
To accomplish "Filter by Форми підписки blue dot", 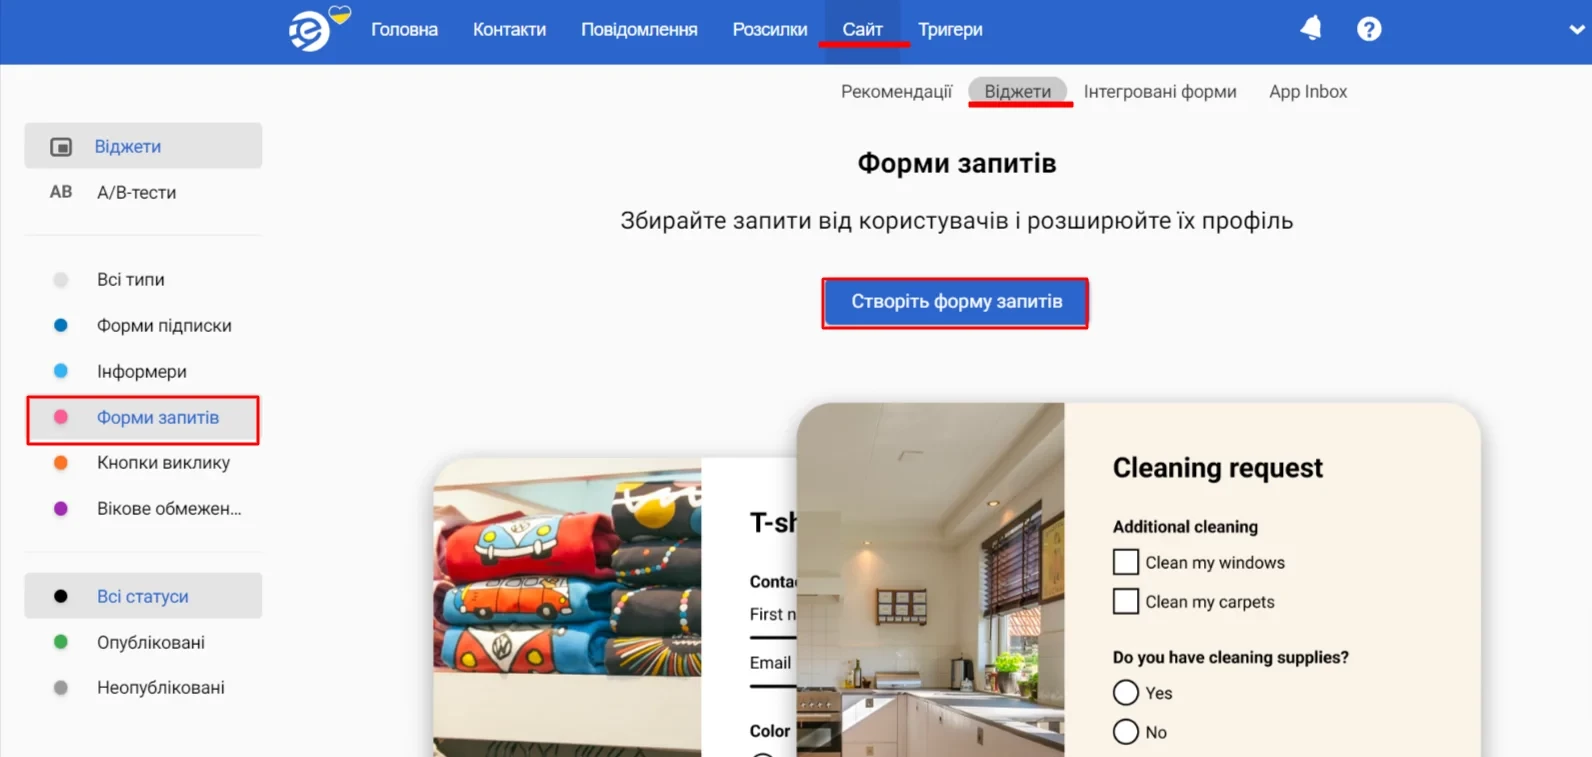I will [61, 325].
